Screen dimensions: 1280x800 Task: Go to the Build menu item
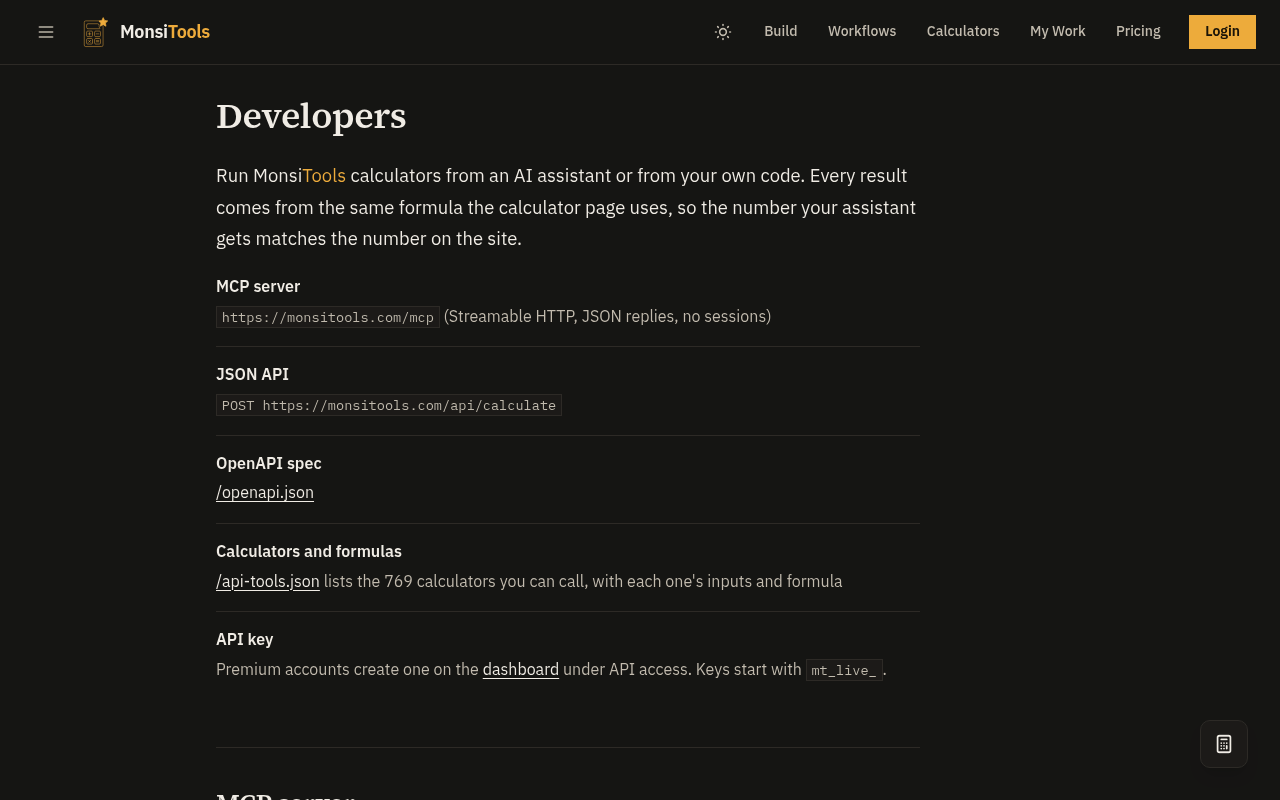(x=781, y=31)
